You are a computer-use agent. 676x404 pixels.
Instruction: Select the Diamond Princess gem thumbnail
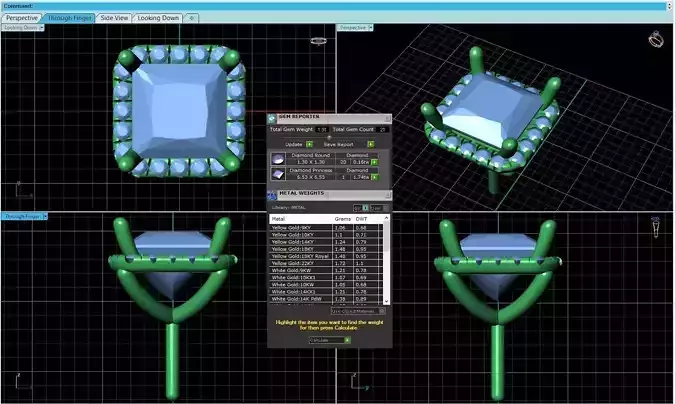pos(278,174)
